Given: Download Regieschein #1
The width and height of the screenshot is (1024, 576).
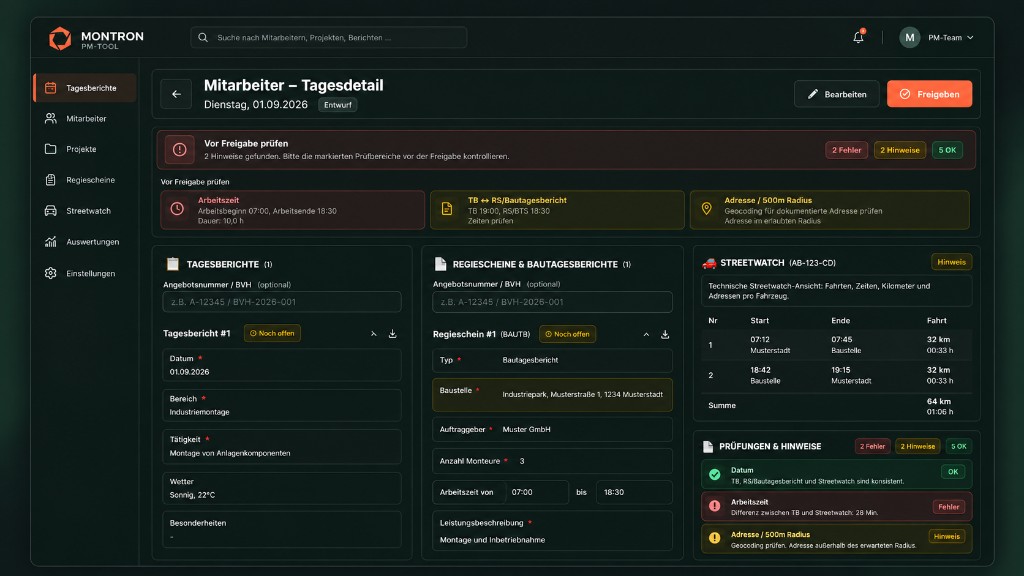Looking at the screenshot, I should pos(665,334).
